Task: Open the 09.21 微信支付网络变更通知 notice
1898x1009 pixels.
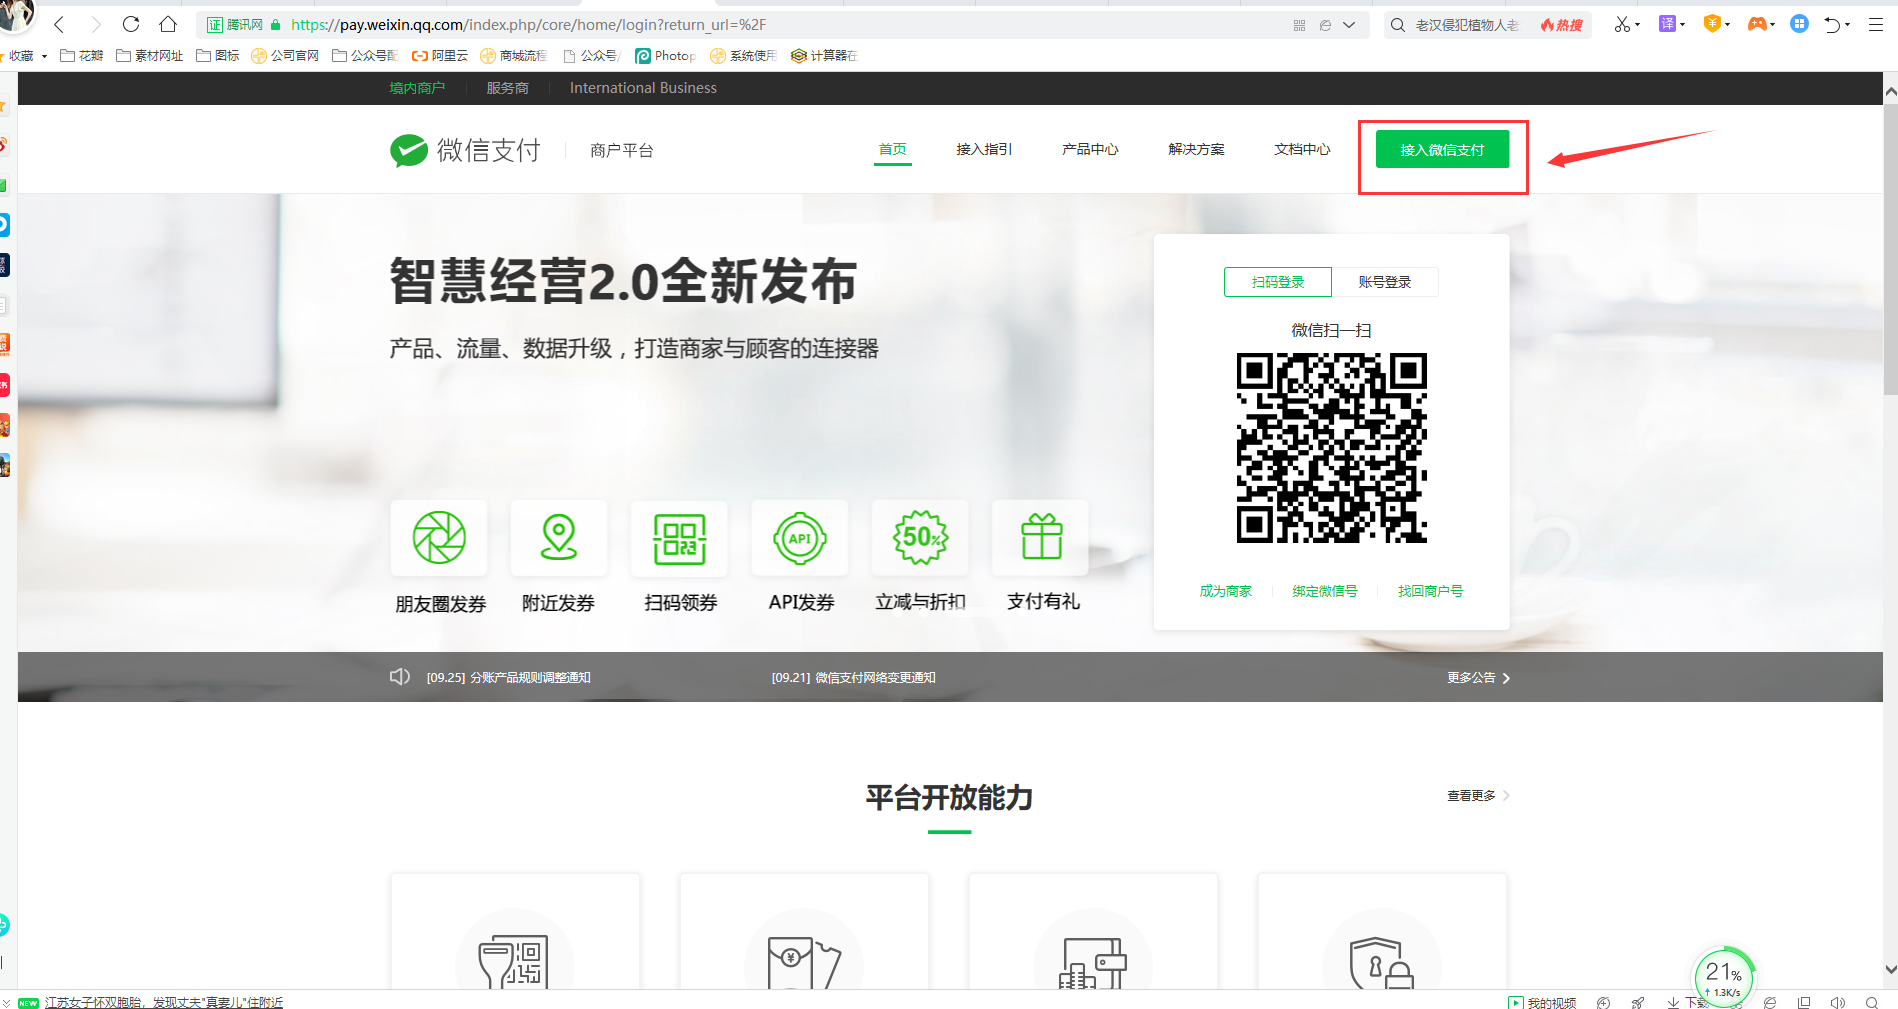Action: click(x=853, y=678)
